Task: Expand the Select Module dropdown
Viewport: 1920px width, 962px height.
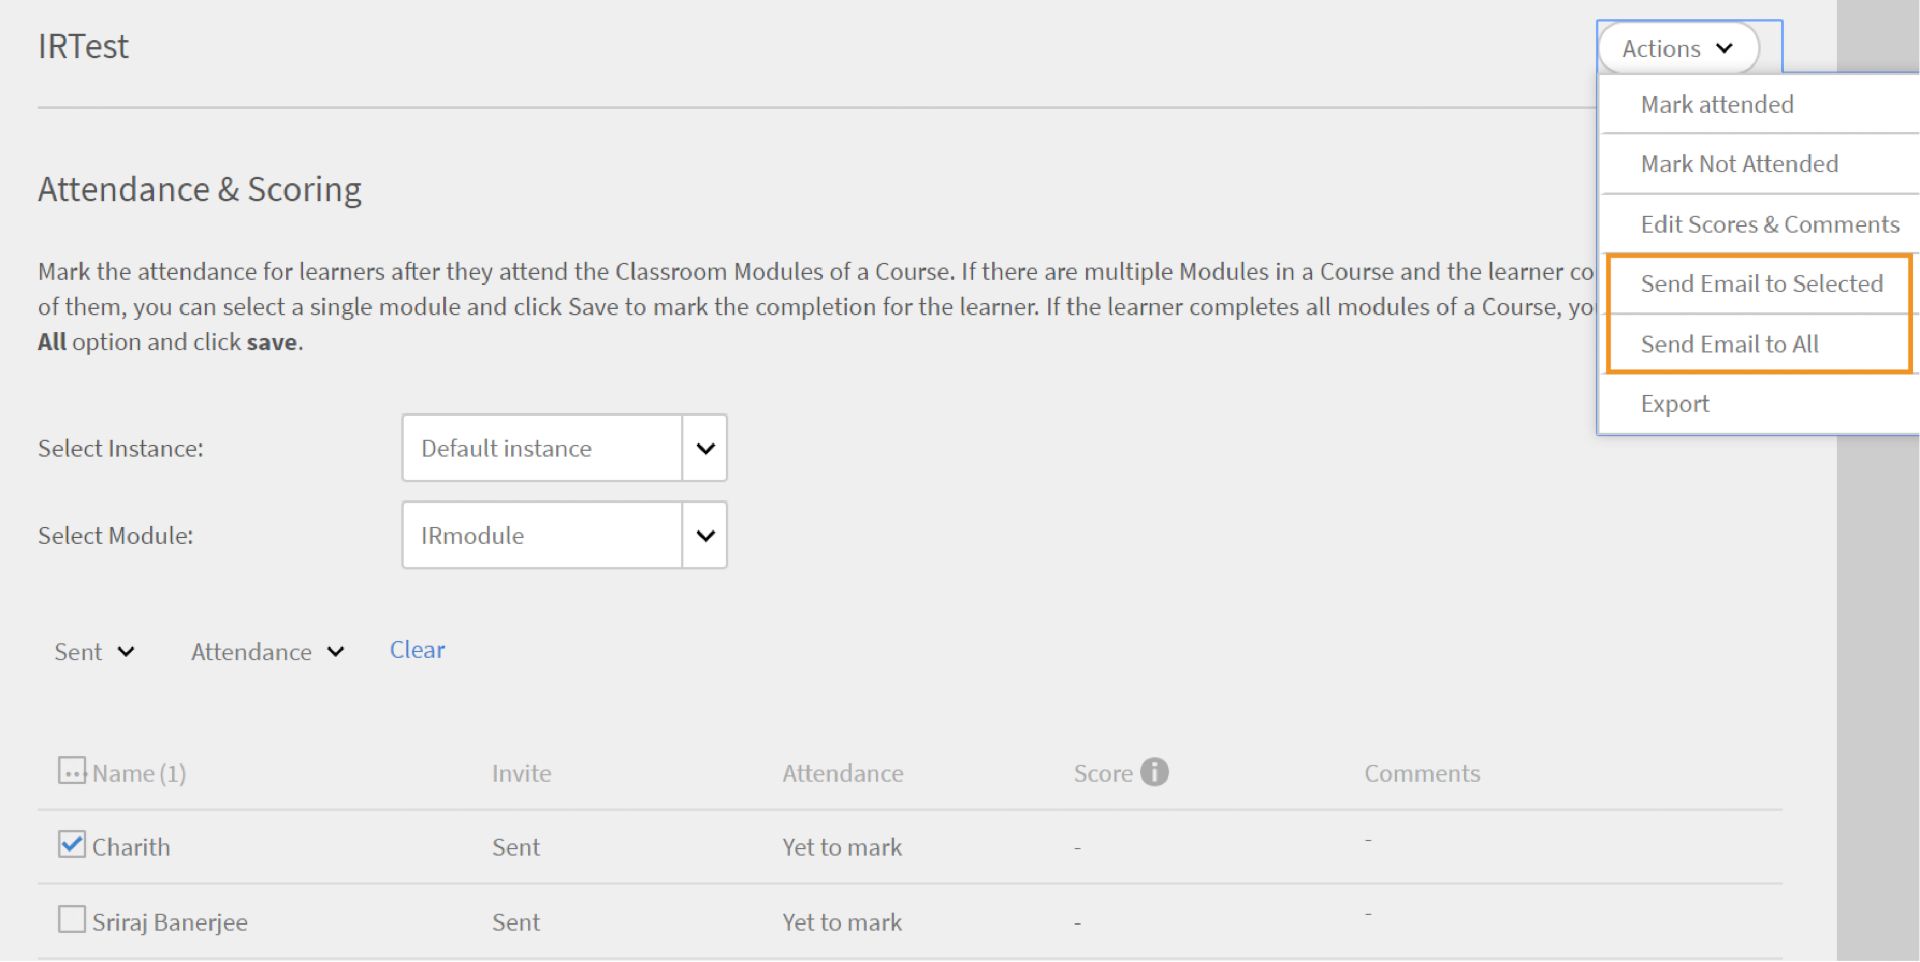Action: point(704,535)
